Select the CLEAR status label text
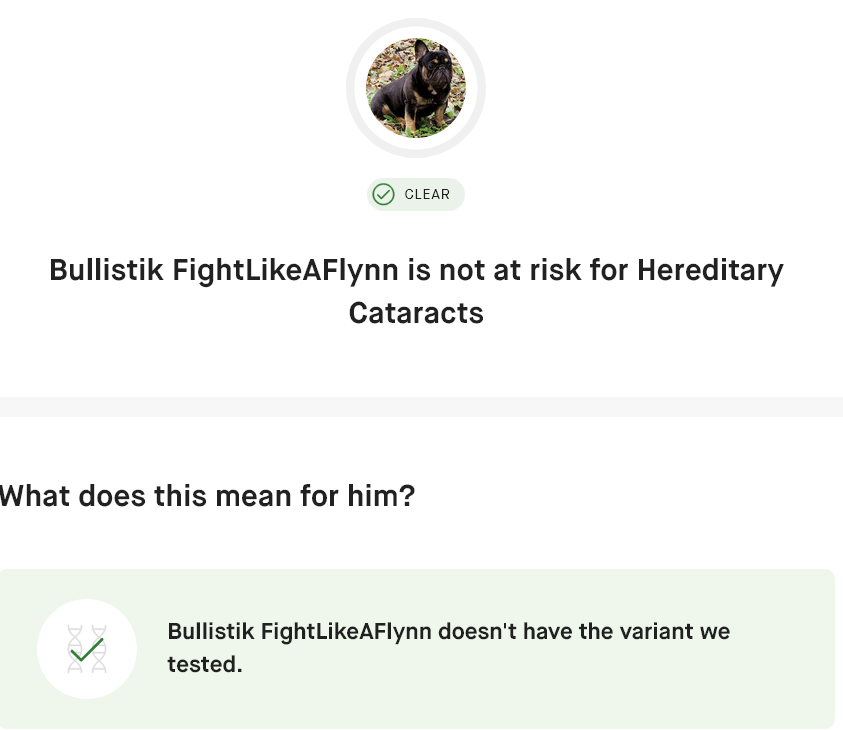Image resolution: width=843 pixels, height=730 pixels. tap(427, 194)
